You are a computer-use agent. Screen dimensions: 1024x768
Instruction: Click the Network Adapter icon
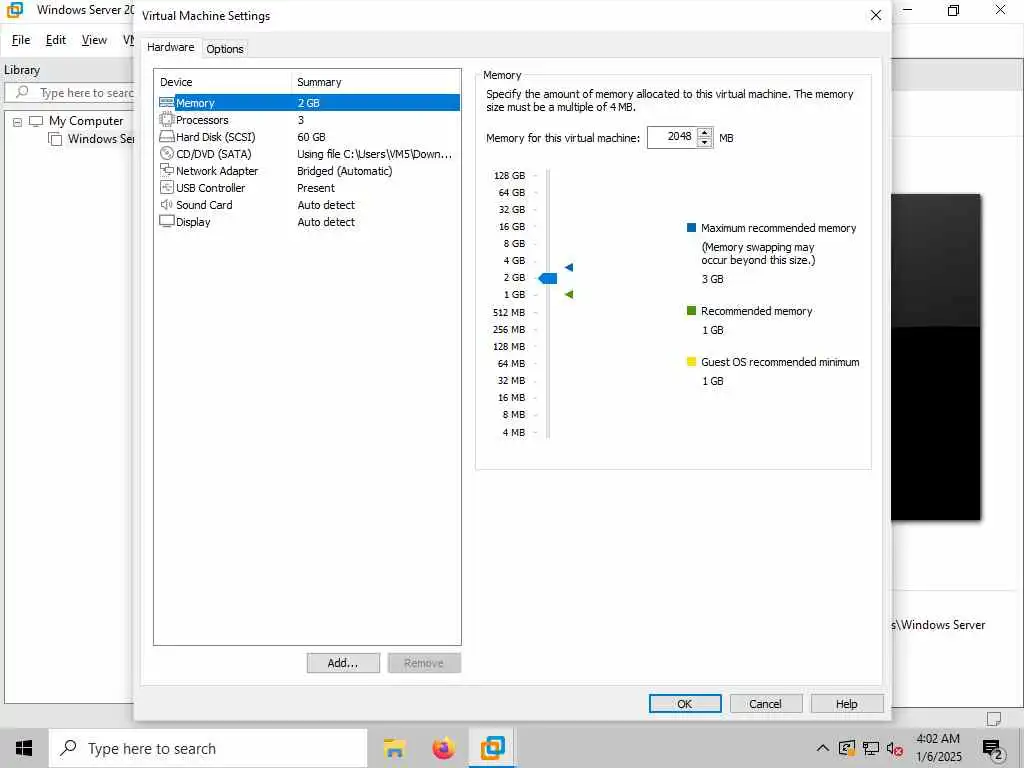pyautogui.click(x=167, y=170)
